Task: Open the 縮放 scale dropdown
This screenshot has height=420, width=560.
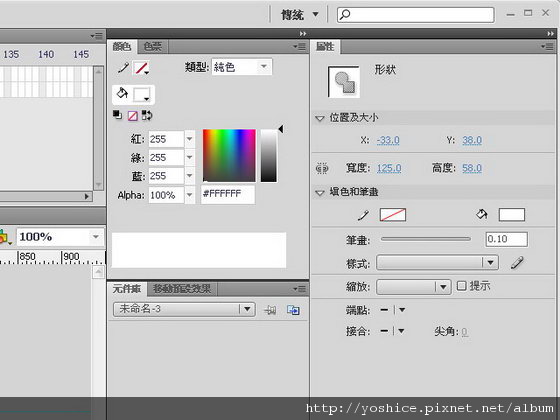Action: (414, 287)
